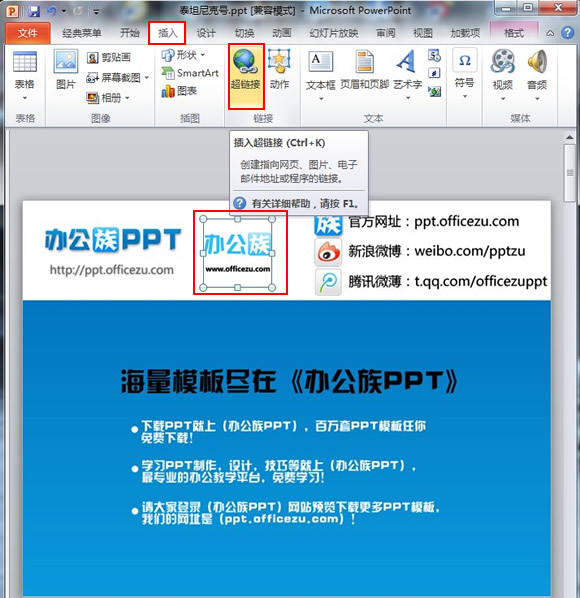Select the 插入 (Insert) tab
The height and width of the screenshot is (598, 580).
pos(167,33)
